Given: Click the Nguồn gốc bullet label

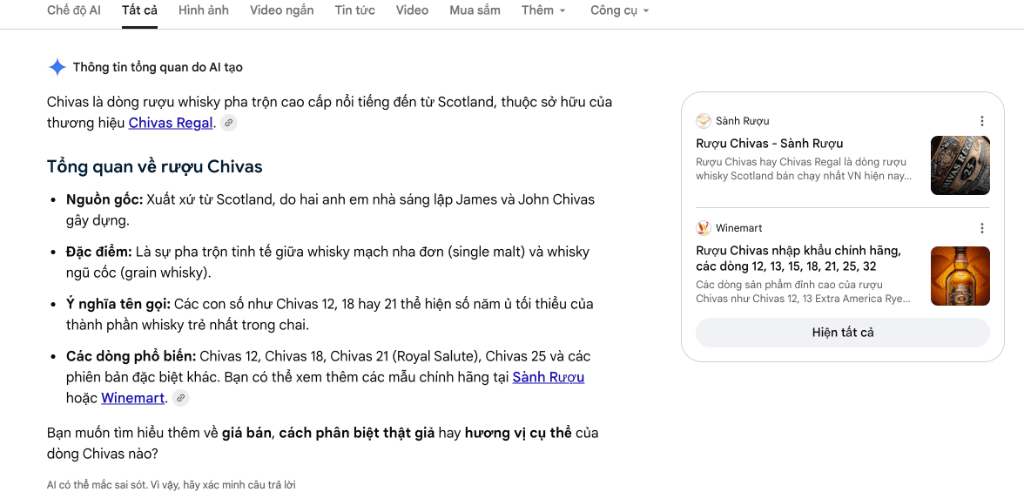Looking at the screenshot, I should coord(104,199).
